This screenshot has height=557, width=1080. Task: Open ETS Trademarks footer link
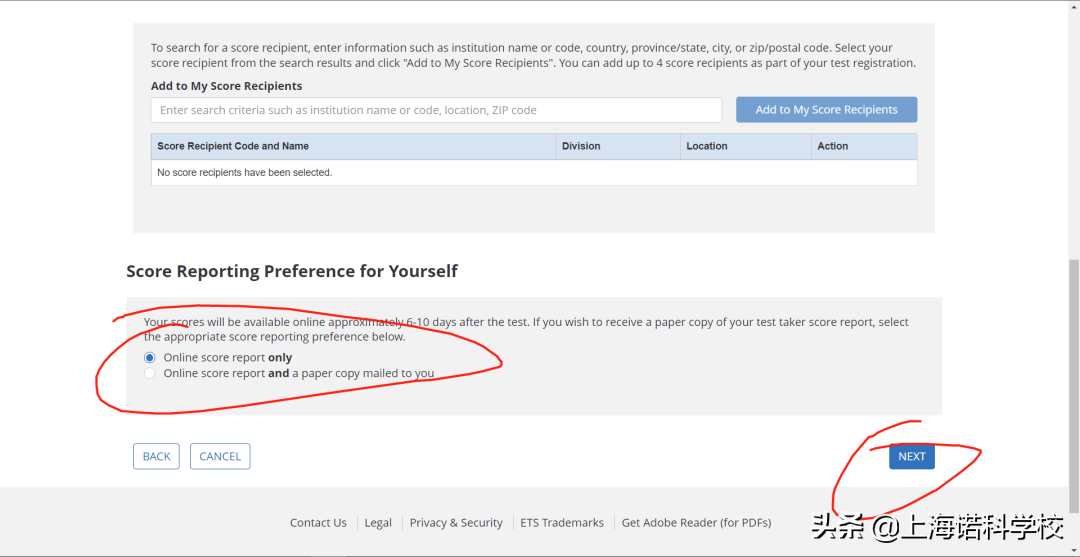[x=562, y=523]
